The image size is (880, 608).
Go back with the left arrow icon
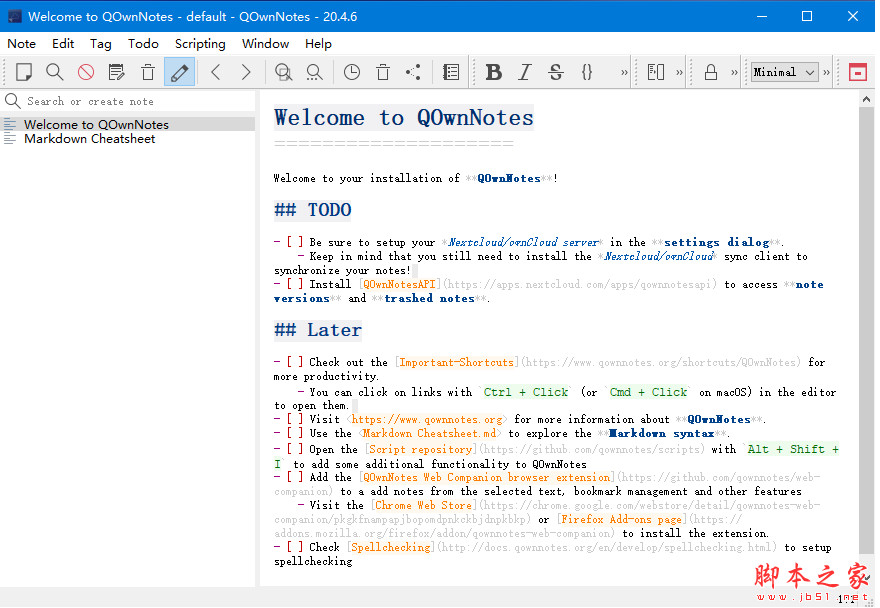point(215,72)
